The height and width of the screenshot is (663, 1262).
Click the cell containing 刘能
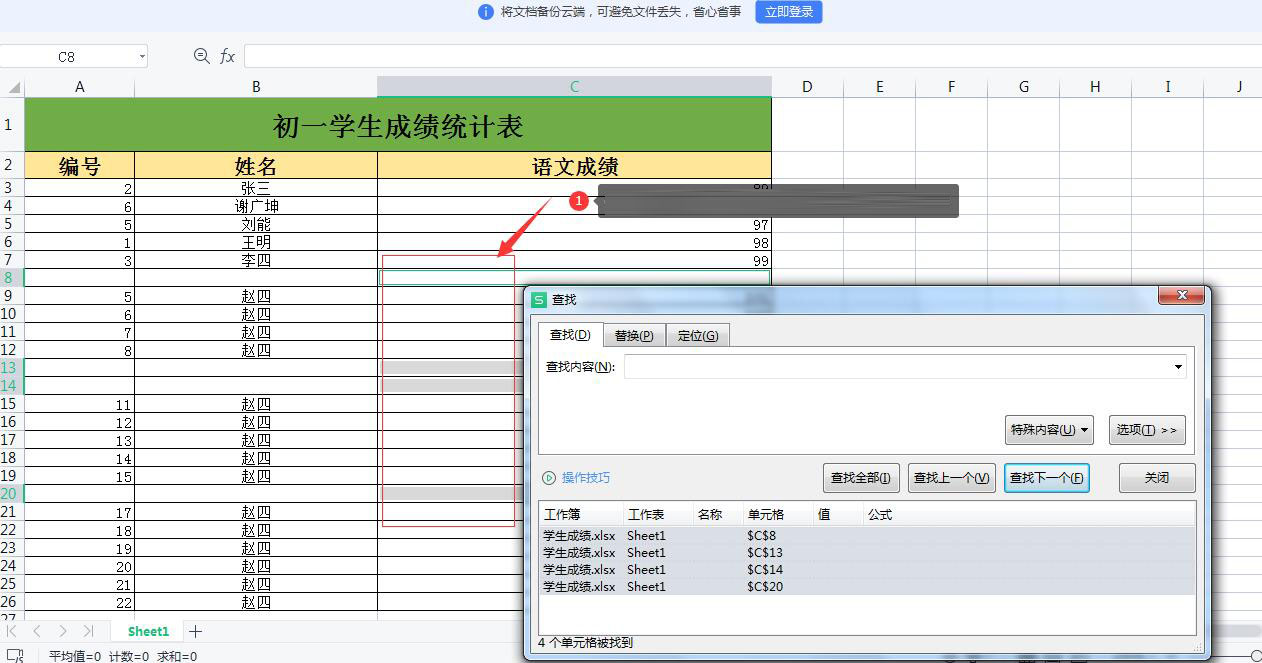(256, 224)
